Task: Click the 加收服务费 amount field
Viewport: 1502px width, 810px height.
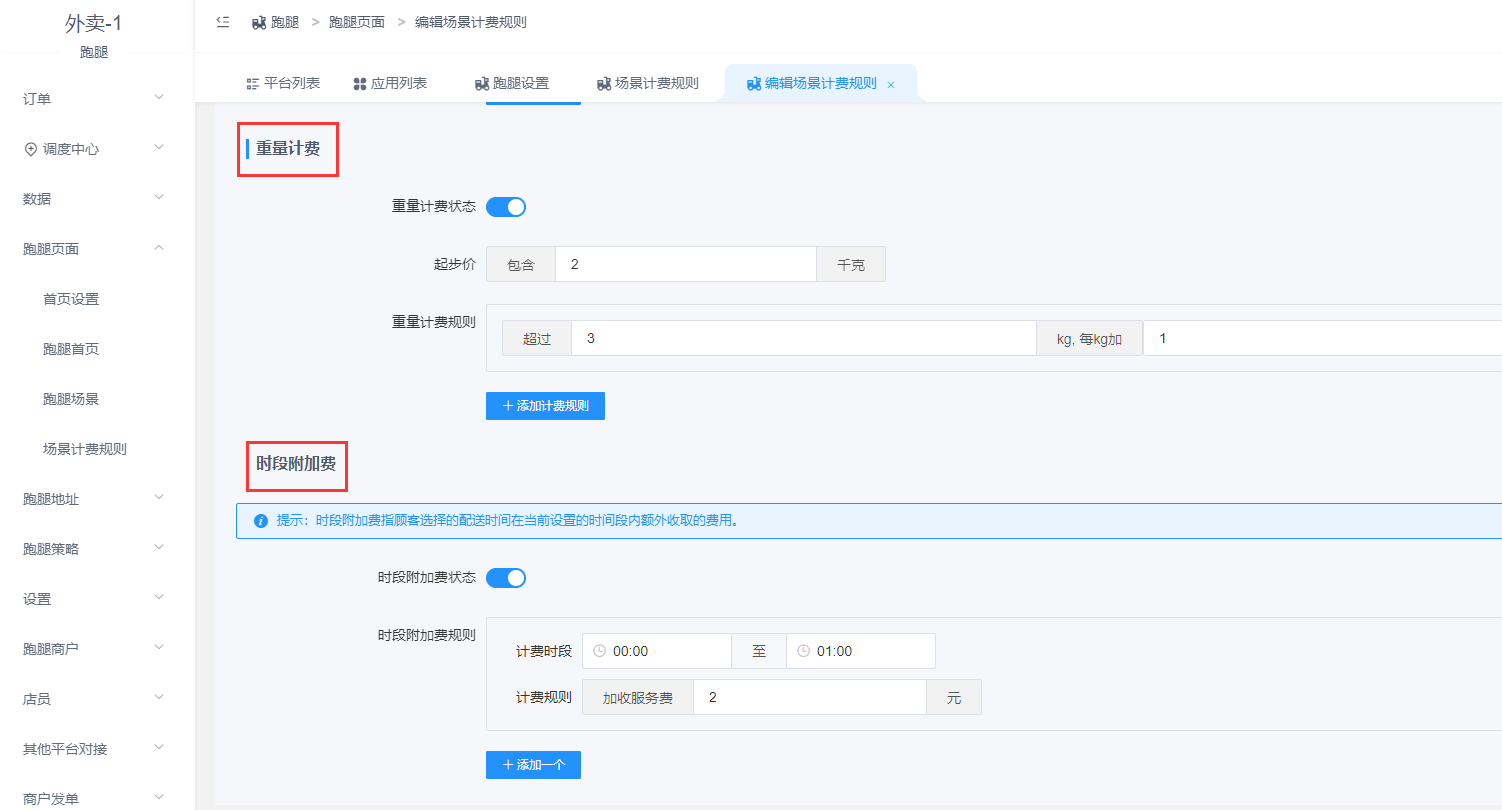Action: point(810,698)
